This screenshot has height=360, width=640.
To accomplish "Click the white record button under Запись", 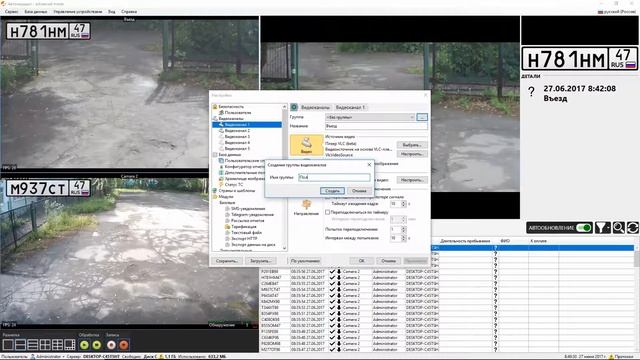I will point(111,345).
